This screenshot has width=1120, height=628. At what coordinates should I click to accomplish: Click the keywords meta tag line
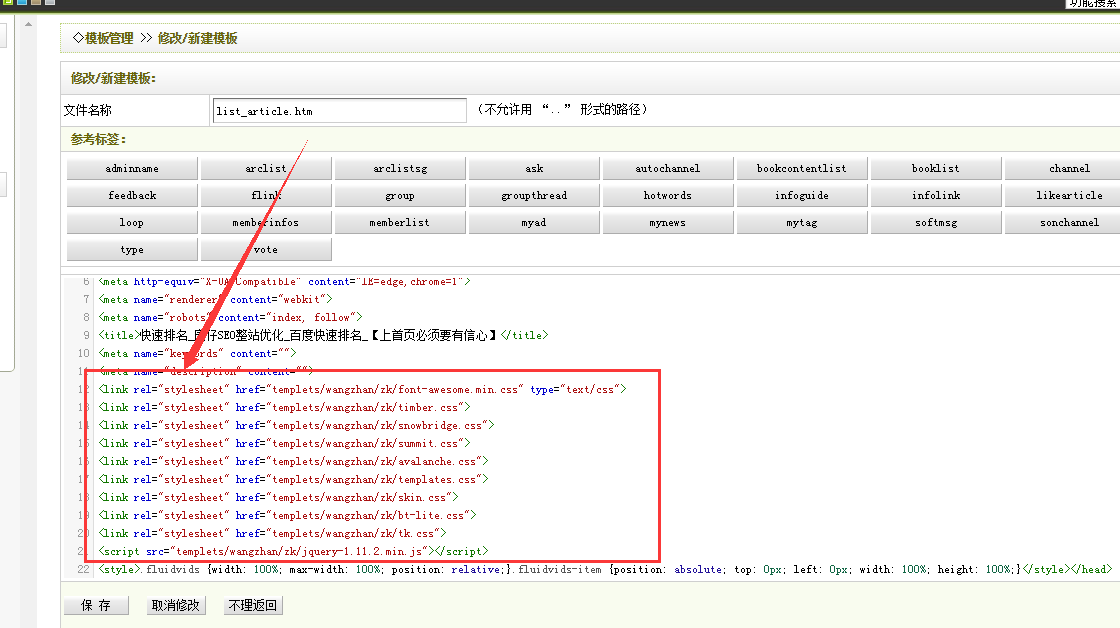click(197, 354)
